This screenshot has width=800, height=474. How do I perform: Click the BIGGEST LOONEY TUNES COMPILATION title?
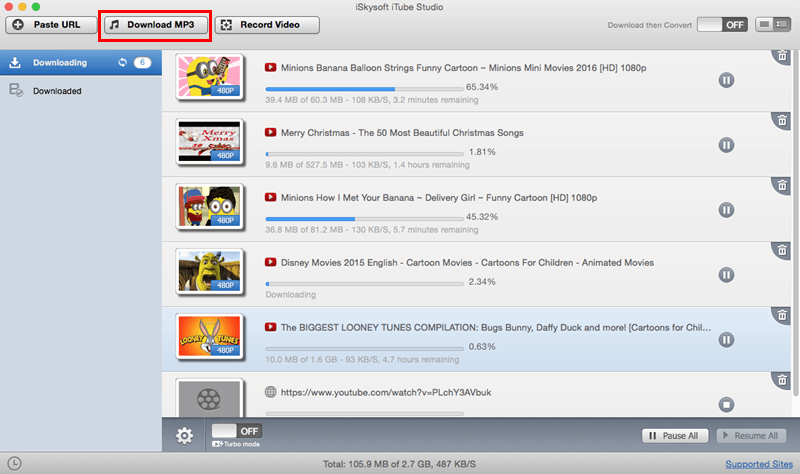click(496, 327)
